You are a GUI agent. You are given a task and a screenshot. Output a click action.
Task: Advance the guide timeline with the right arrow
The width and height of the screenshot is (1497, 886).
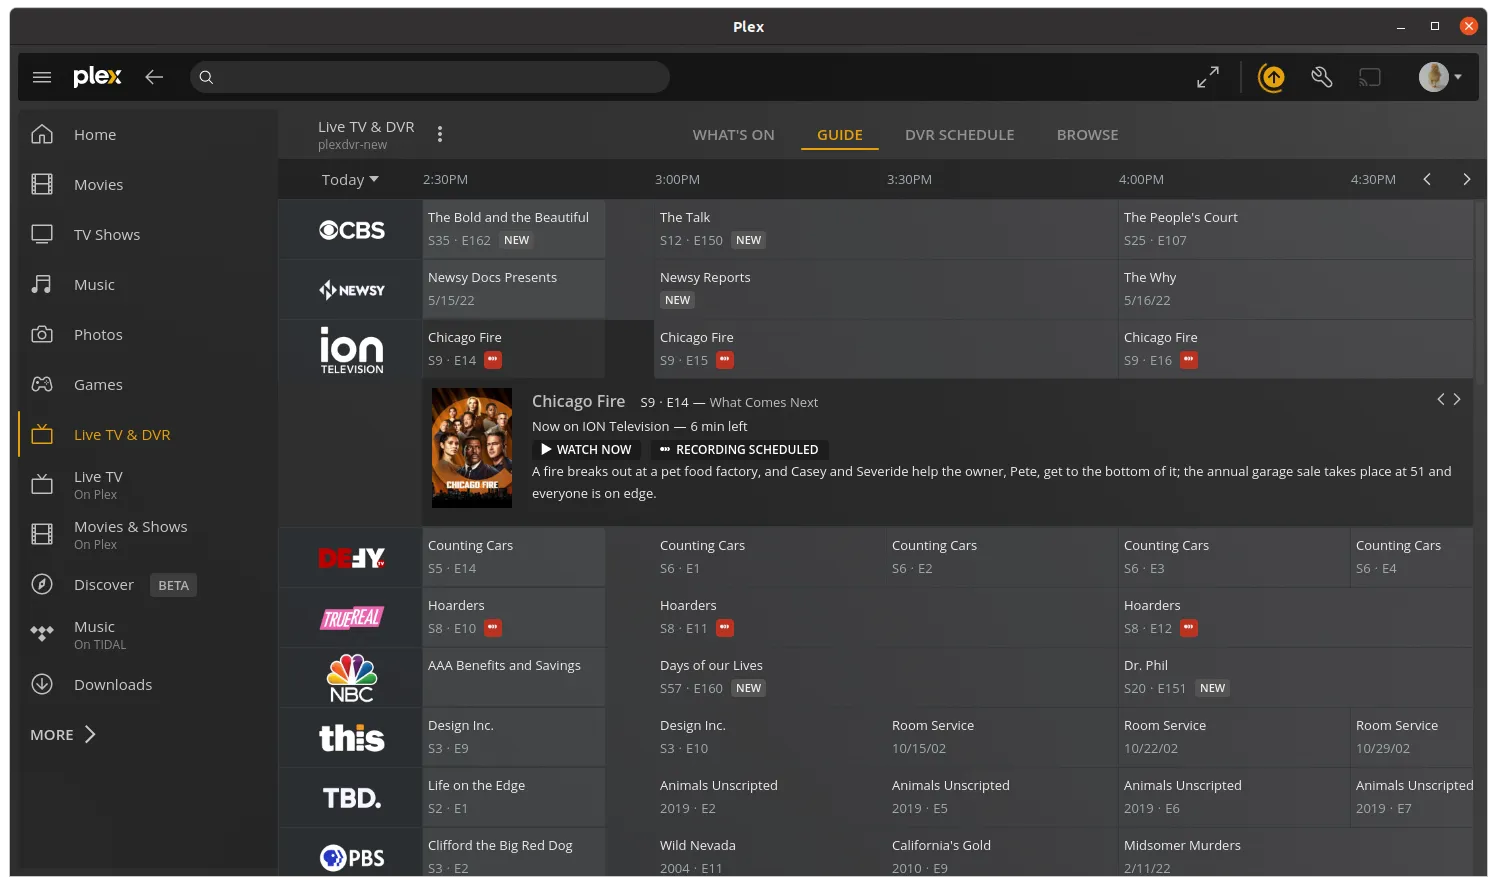pos(1466,180)
